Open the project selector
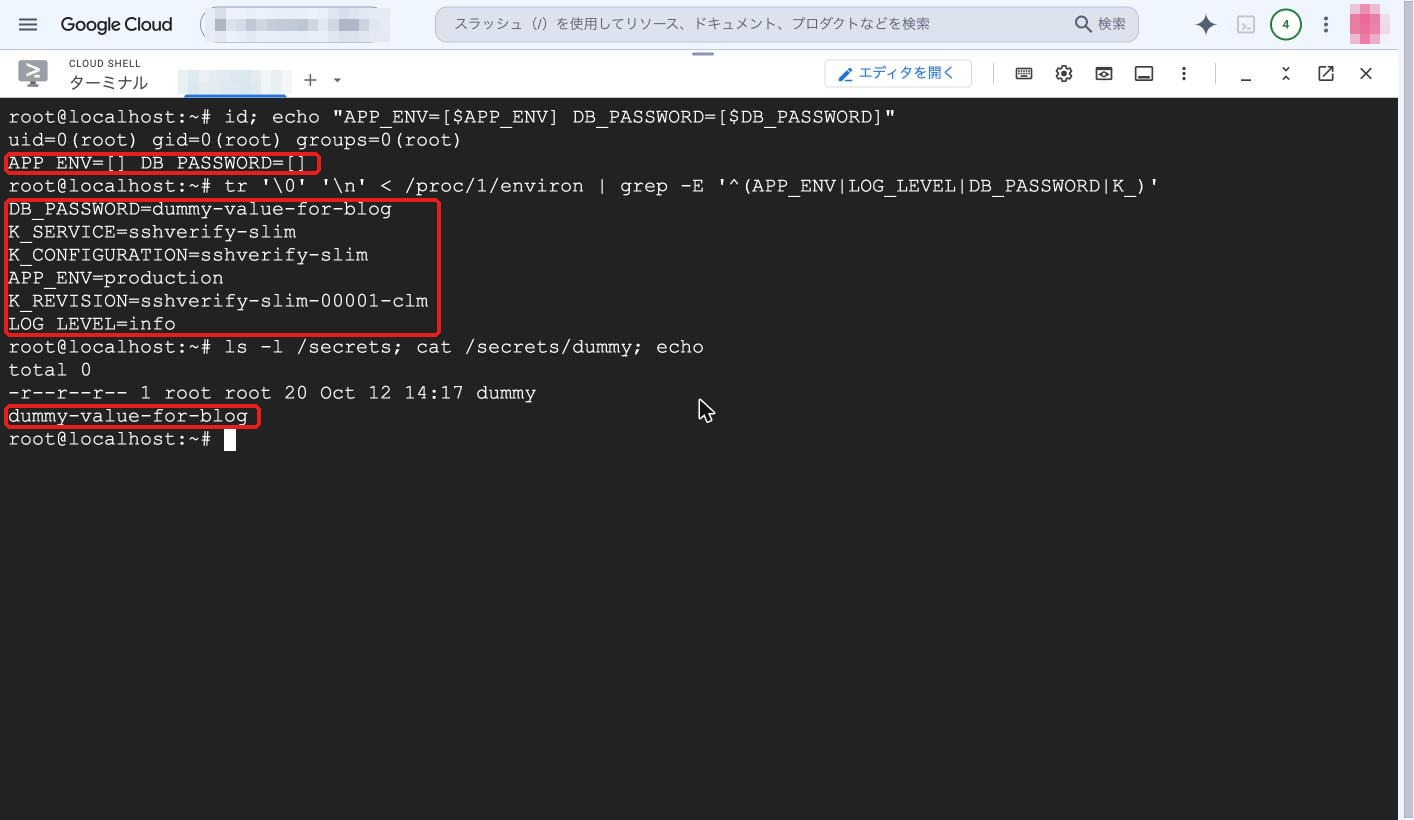The width and height of the screenshot is (1414, 820). (295, 24)
